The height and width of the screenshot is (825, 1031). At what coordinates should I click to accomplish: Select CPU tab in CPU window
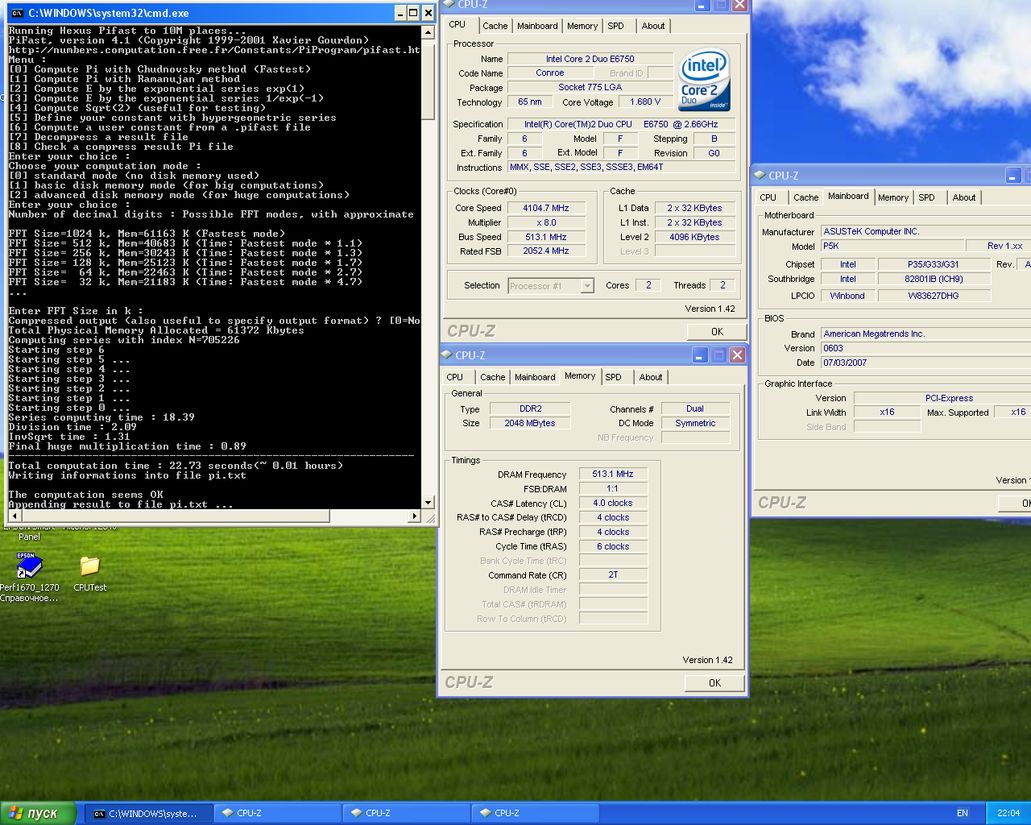[x=457, y=24]
